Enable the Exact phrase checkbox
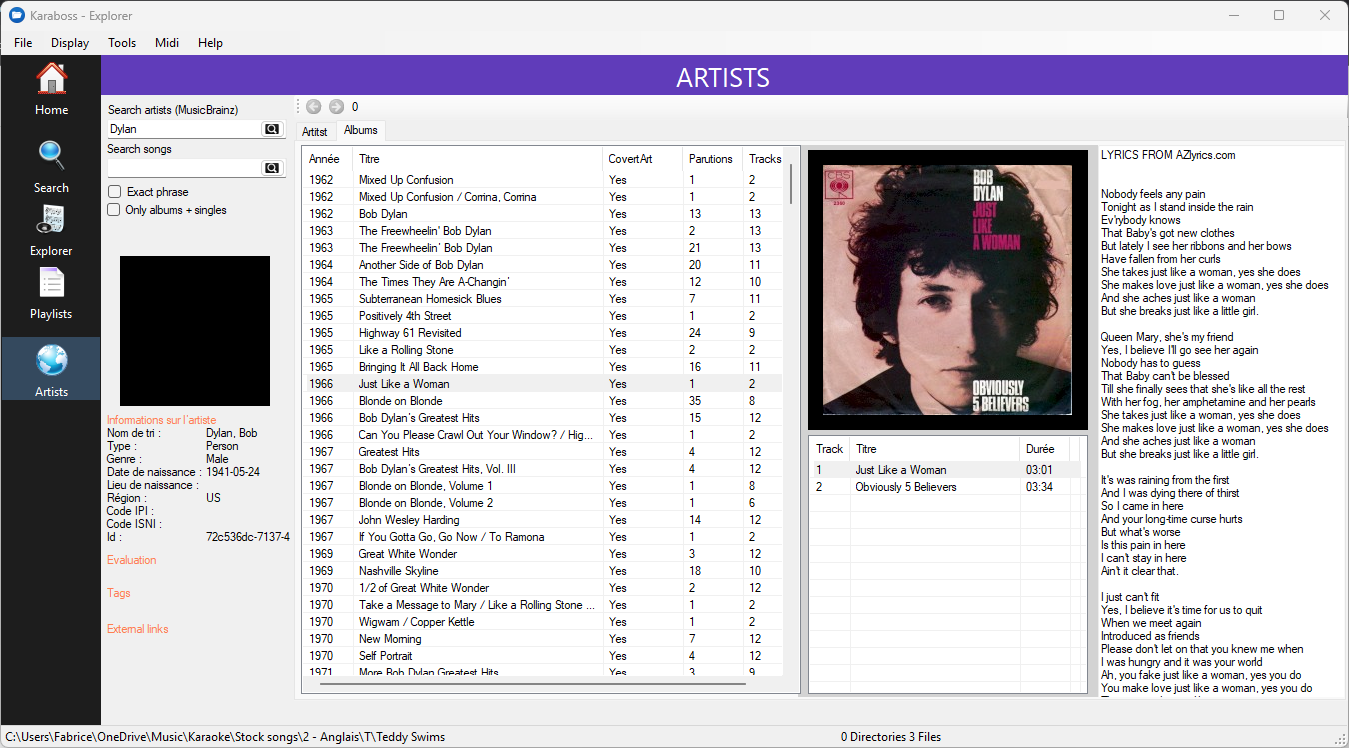The width and height of the screenshot is (1349, 748). (115, 192)
